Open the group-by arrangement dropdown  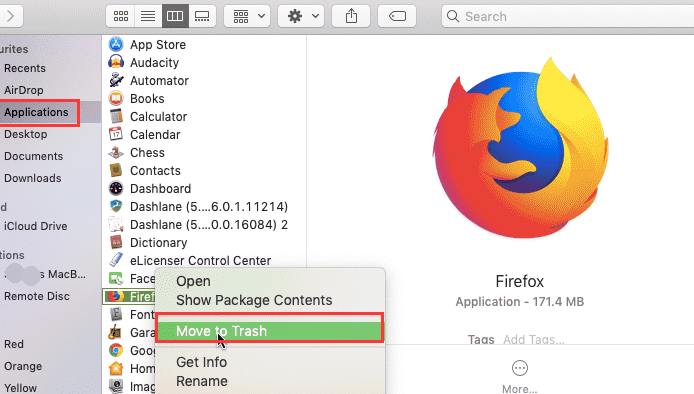(247, 16)
